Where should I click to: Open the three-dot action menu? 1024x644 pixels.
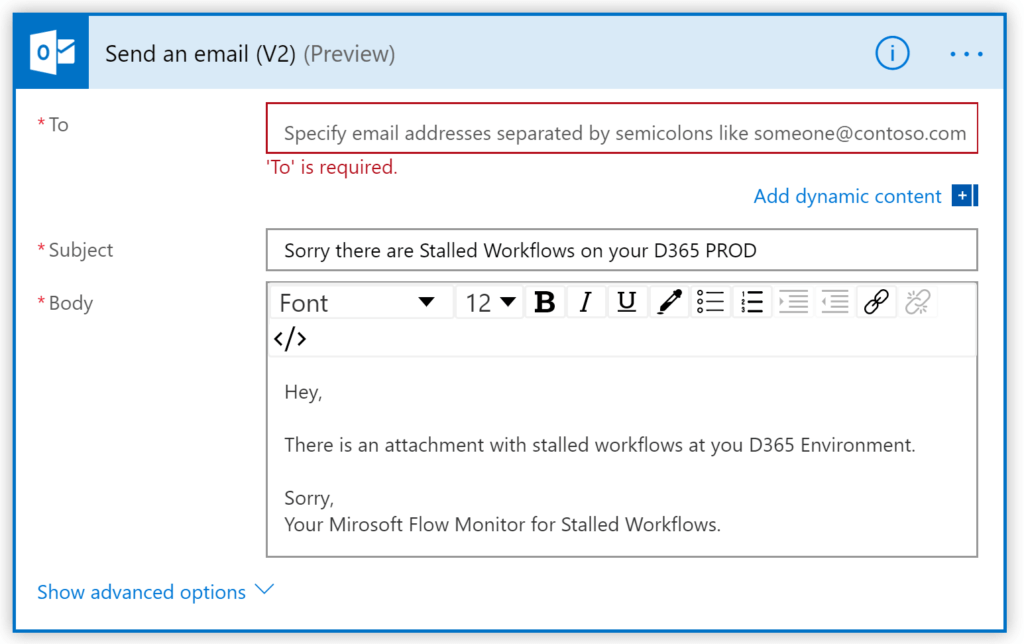[x=966, y=54]
